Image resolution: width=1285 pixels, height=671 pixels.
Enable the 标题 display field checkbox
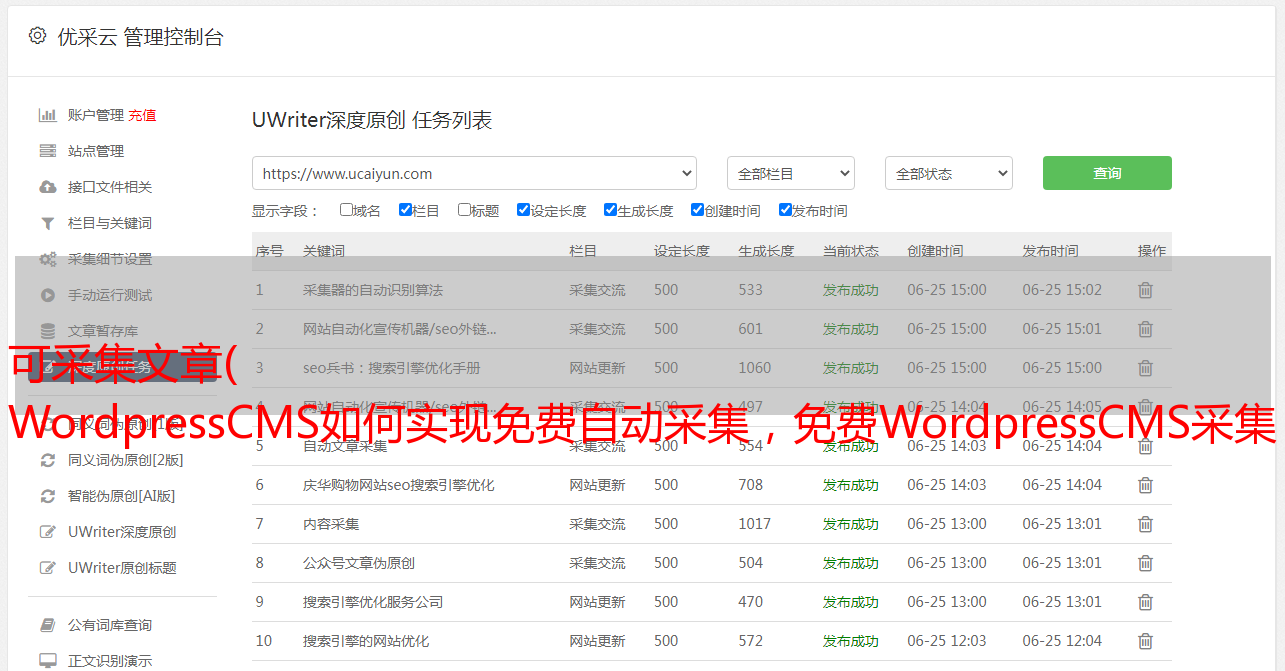pos(464,210)
